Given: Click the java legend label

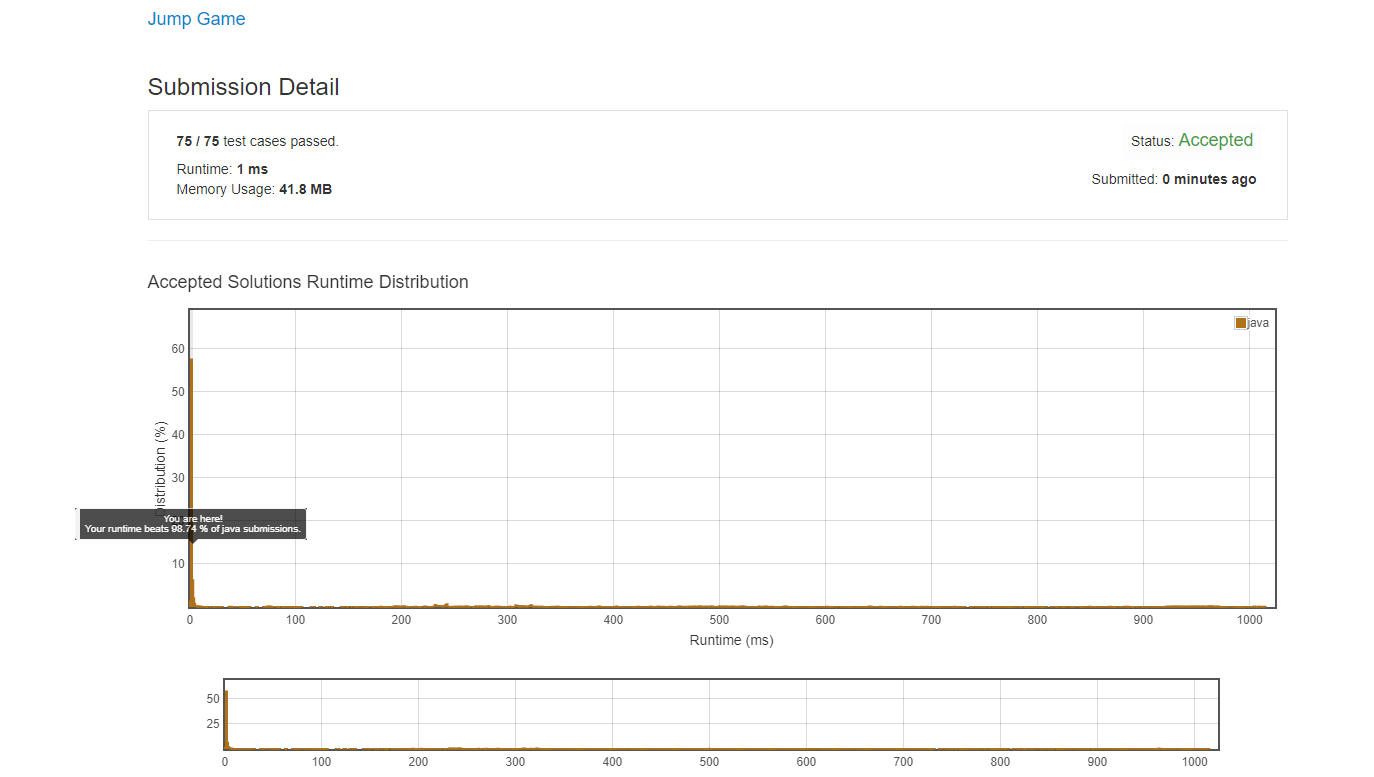Looking at the screenshot, I should tap(1258, 323).
